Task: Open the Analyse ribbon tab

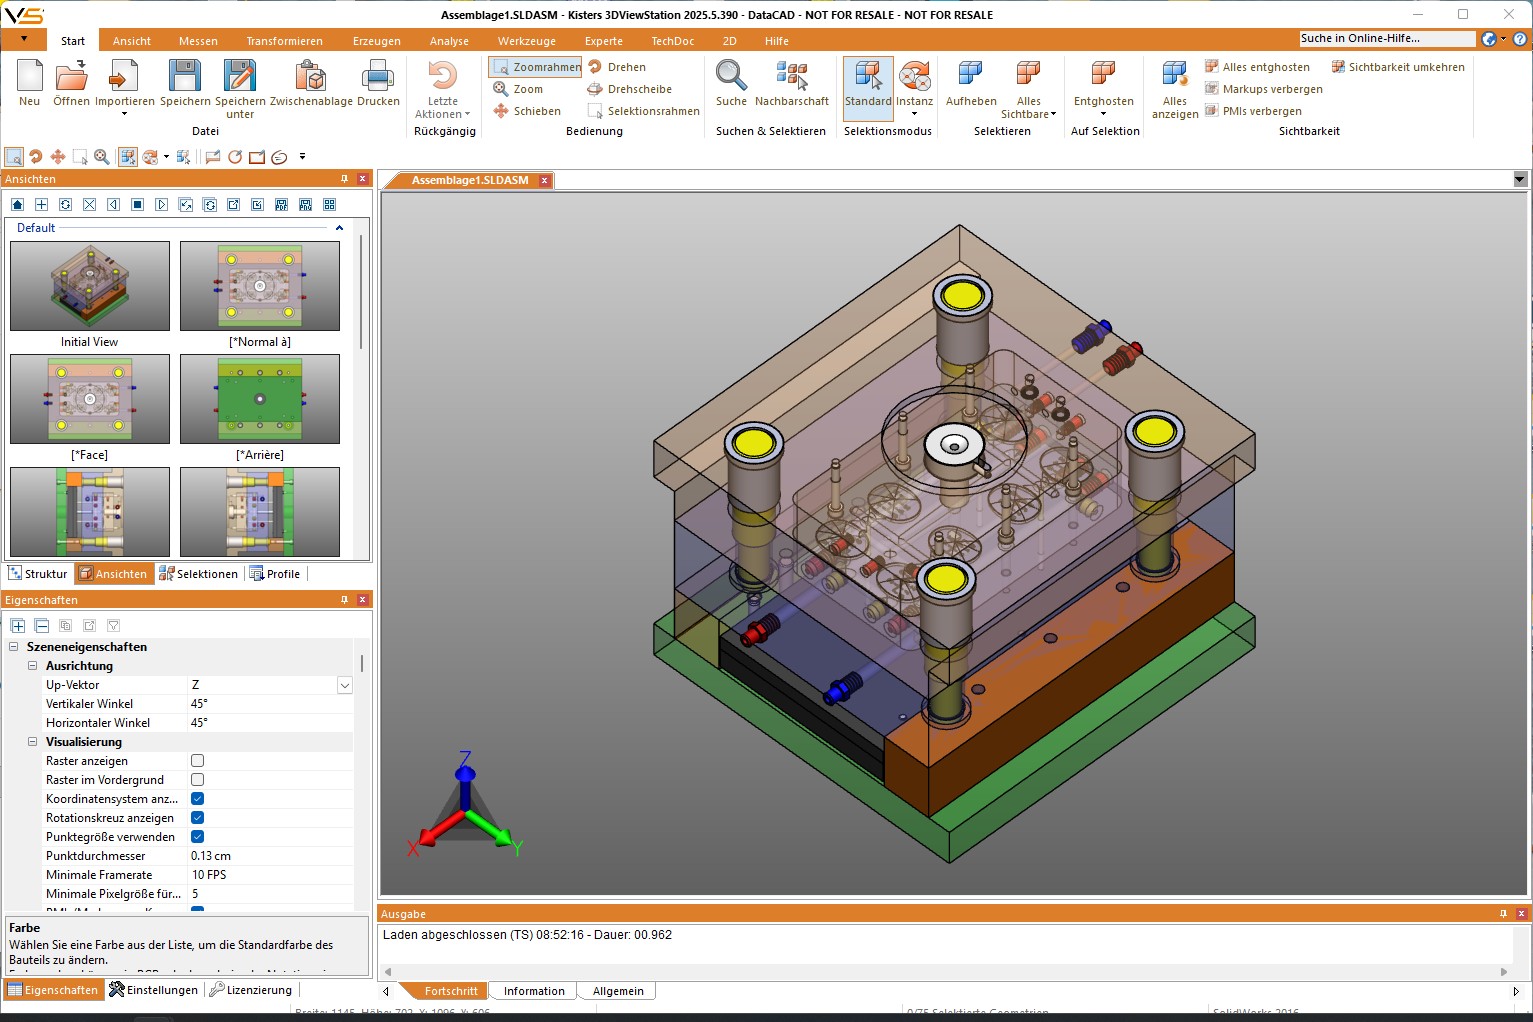Action: point(449,41)
